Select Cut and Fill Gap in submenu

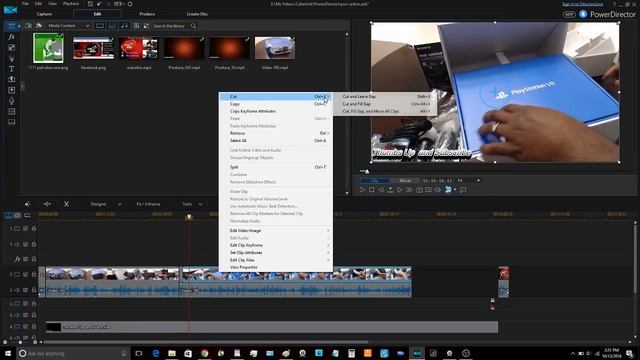tap(385, 104)
